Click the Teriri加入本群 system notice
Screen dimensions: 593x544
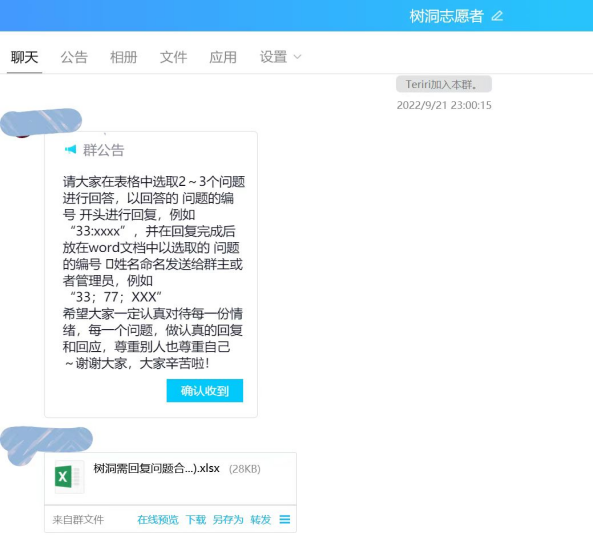(x=444, y=84)
